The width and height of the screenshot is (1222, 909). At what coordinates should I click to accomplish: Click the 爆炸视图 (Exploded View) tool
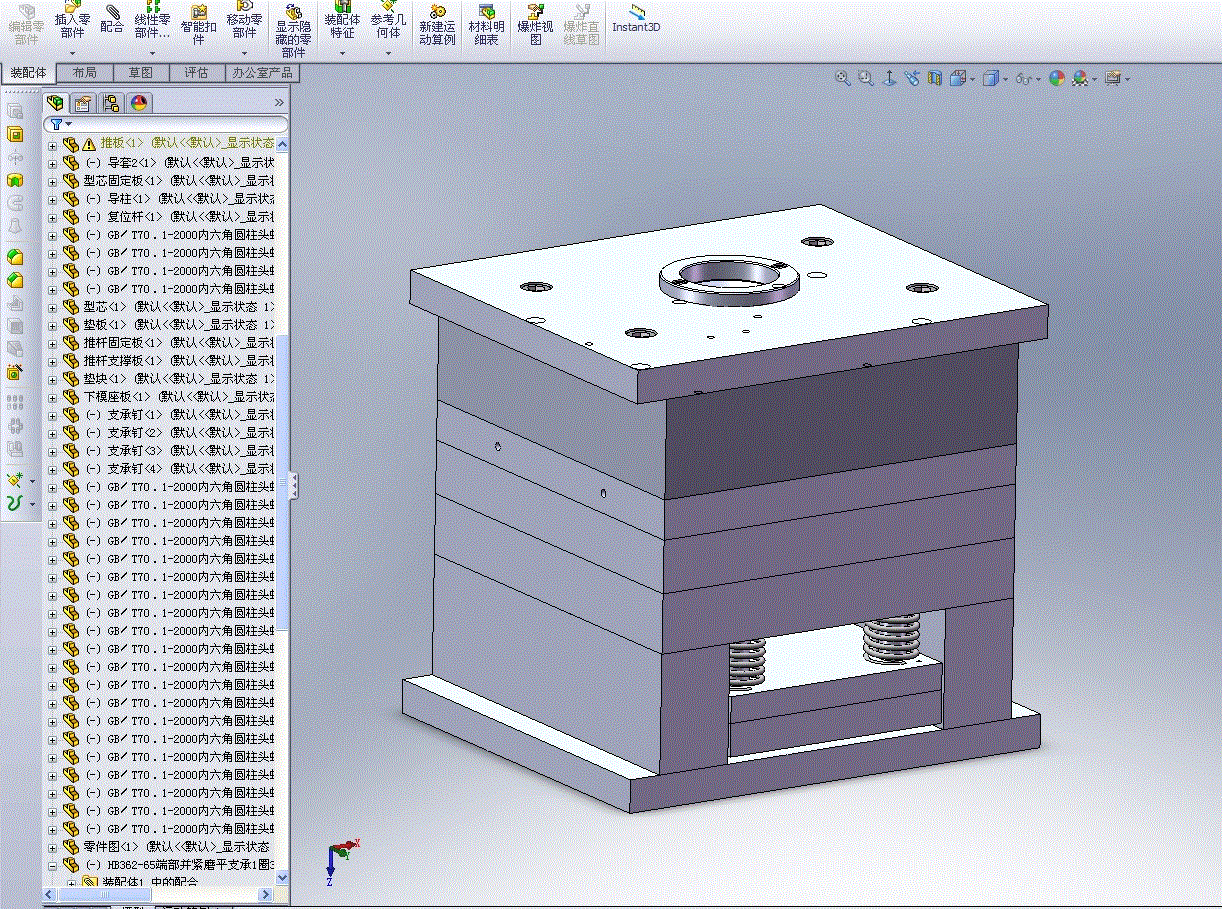[x=535, y=24]
